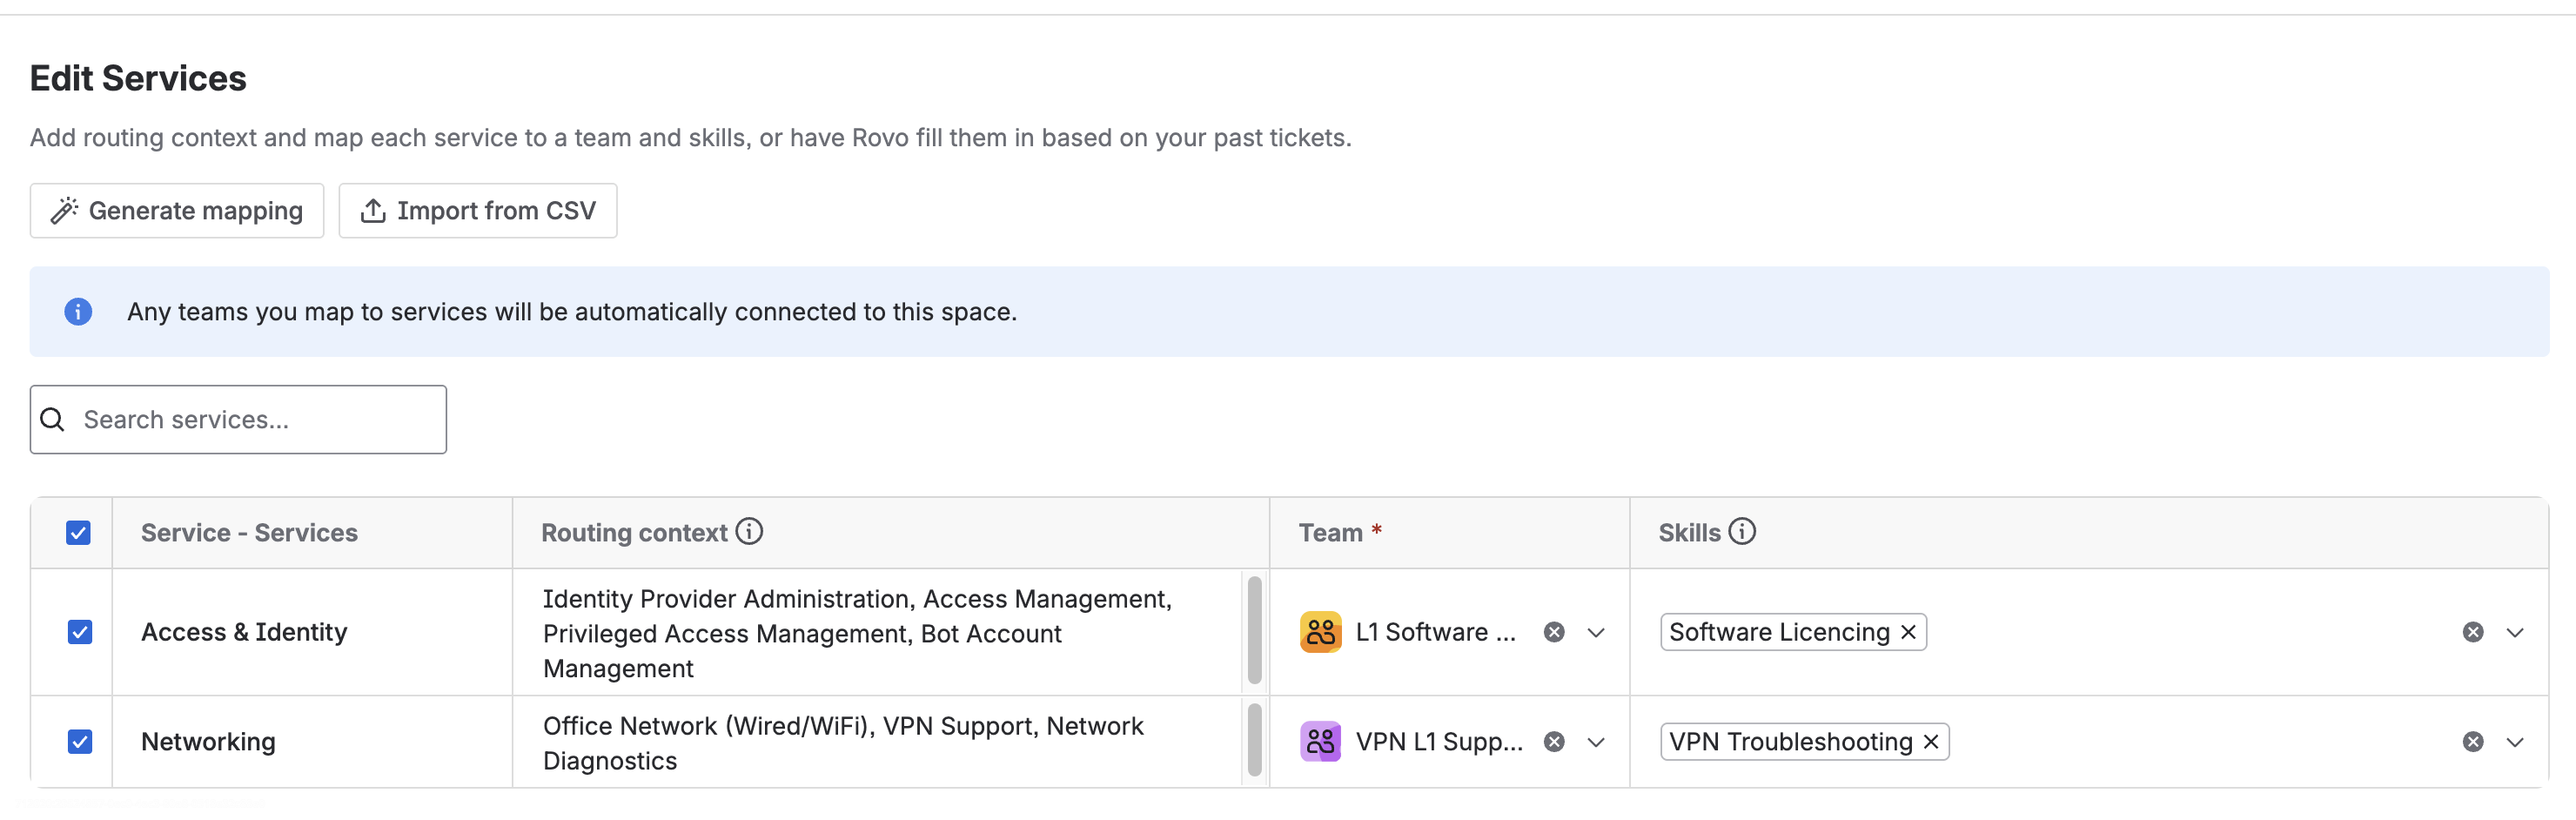This screenshot has height=820, width=2576.
Task: Click the VPN L1 Supp team avatar icon
Action: 1320,742
